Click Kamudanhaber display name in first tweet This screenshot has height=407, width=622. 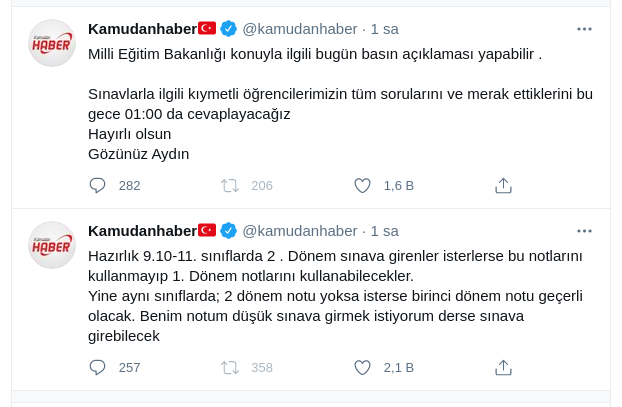142,28
